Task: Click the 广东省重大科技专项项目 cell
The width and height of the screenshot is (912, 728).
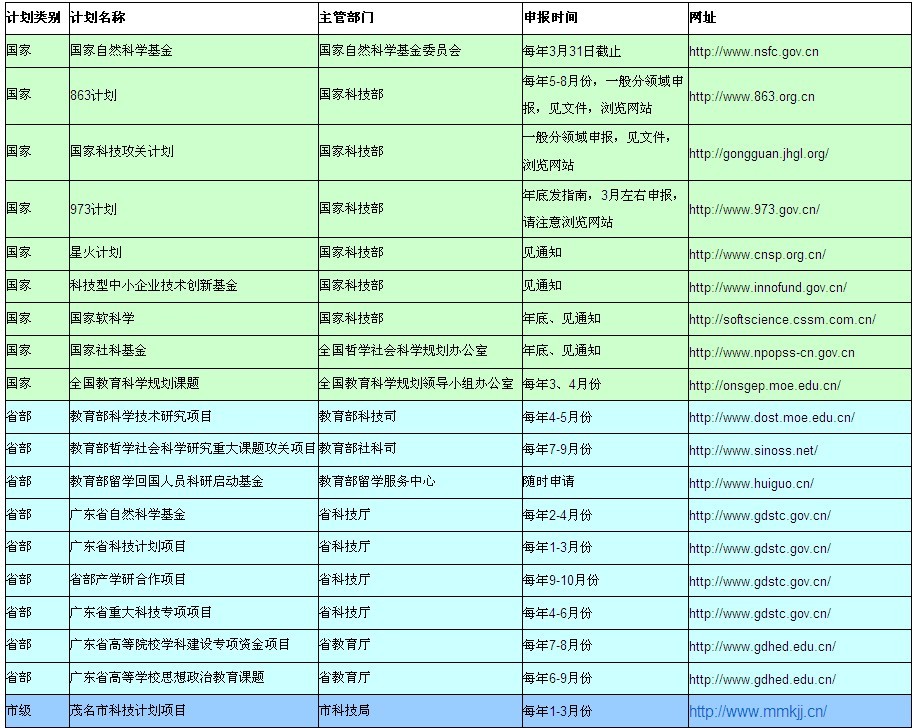Action: click(x=194, y=613)
